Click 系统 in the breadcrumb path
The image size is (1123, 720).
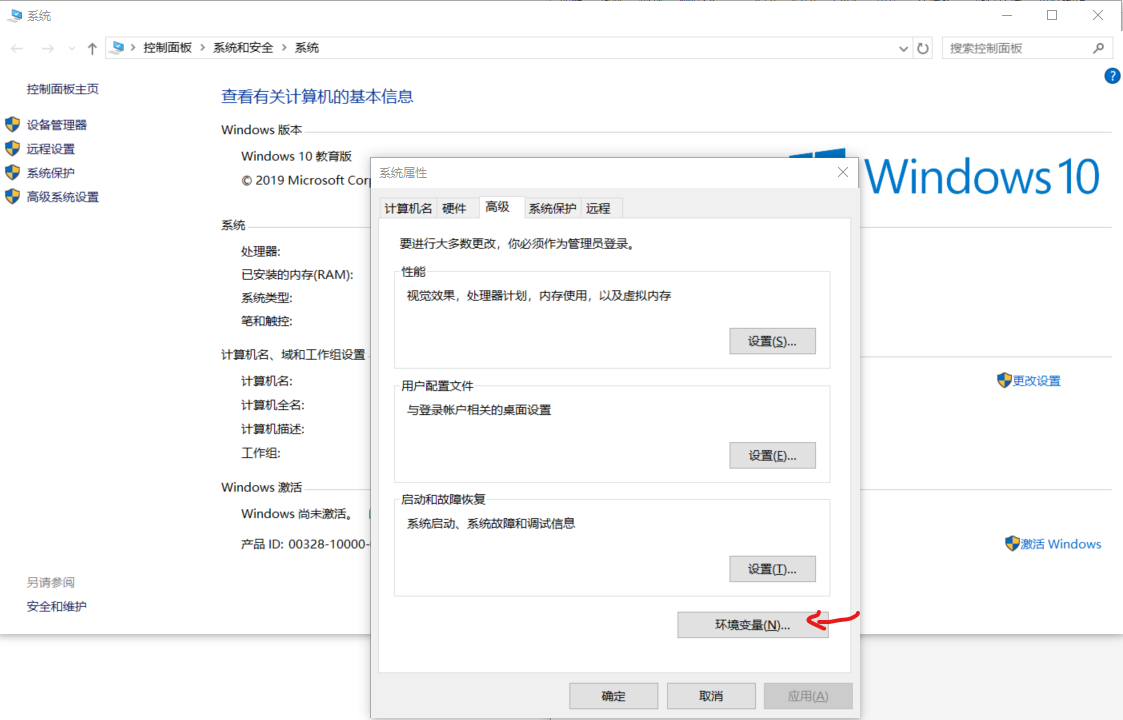(307, 47)
